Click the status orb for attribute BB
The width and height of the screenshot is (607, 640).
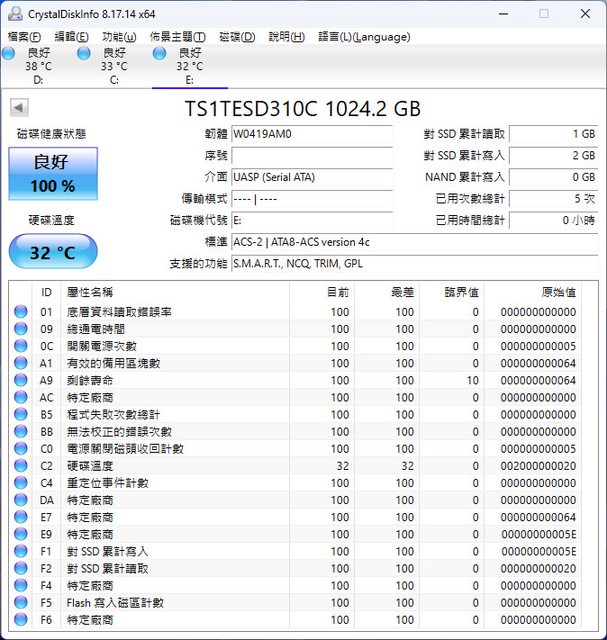click(x=20, y=432)
